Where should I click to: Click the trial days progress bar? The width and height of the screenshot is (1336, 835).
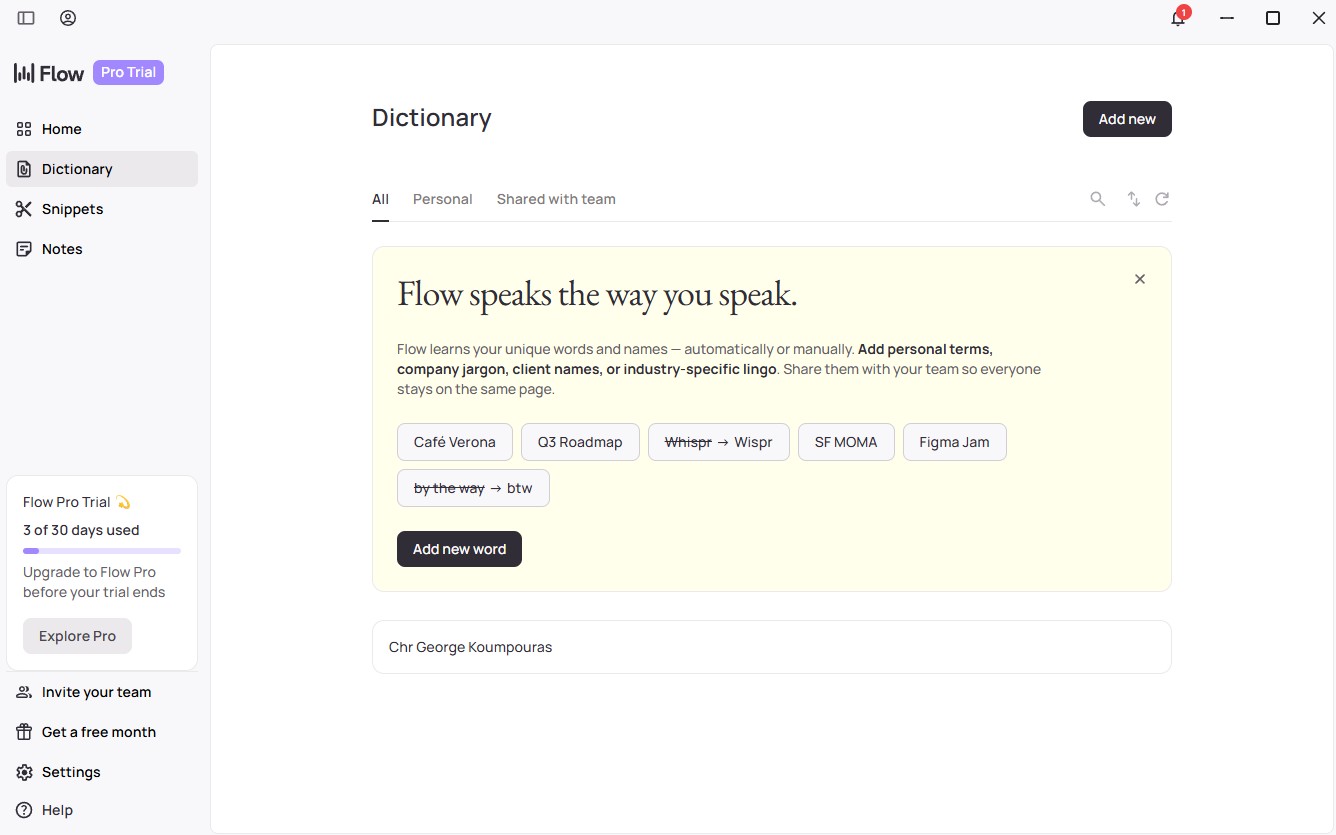pos(102,551)
